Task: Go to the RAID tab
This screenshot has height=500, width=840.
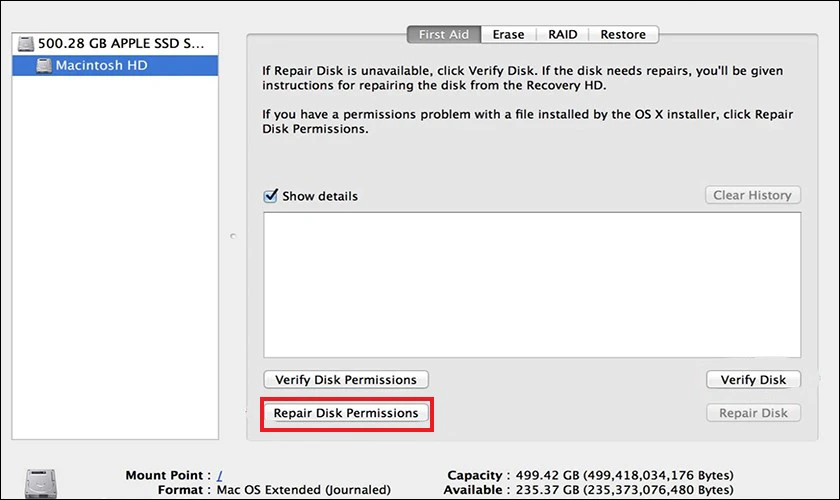Action: click(x=562, y=34)
